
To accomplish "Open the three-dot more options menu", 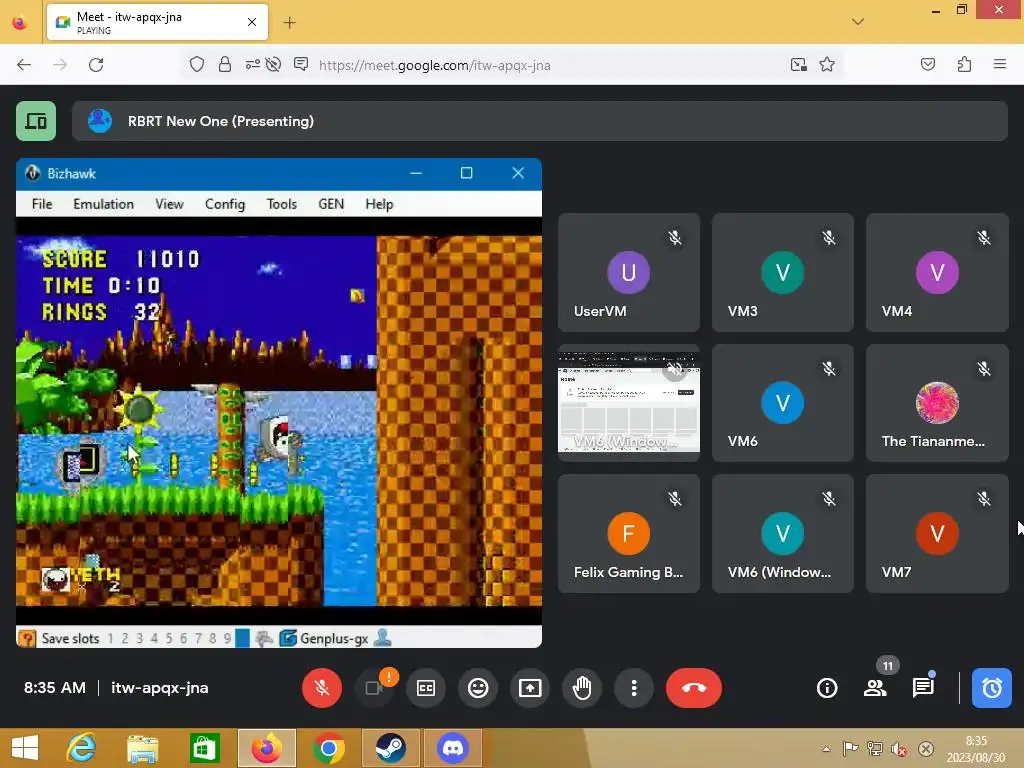I will [633, 688].
